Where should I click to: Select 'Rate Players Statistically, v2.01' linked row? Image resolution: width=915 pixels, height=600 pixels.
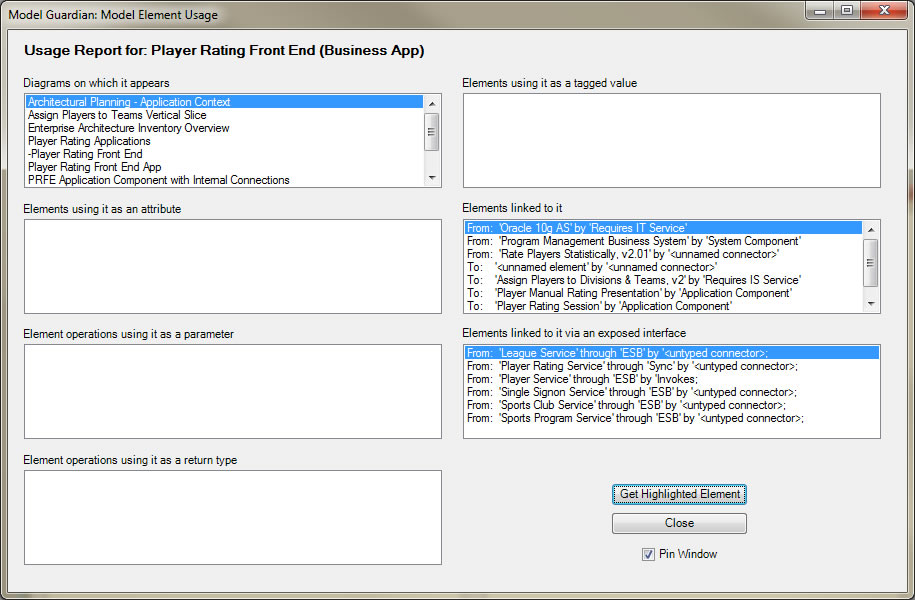coord(663,254)
